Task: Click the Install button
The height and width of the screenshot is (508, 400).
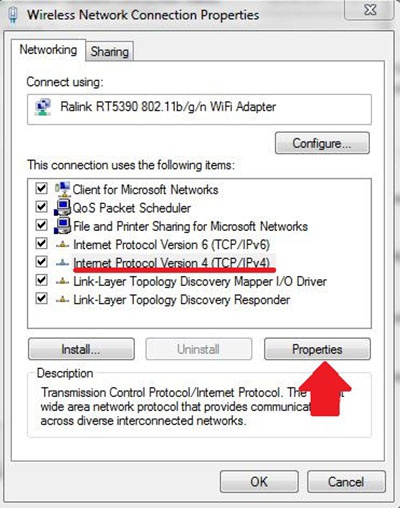Action: pos(81,349)
